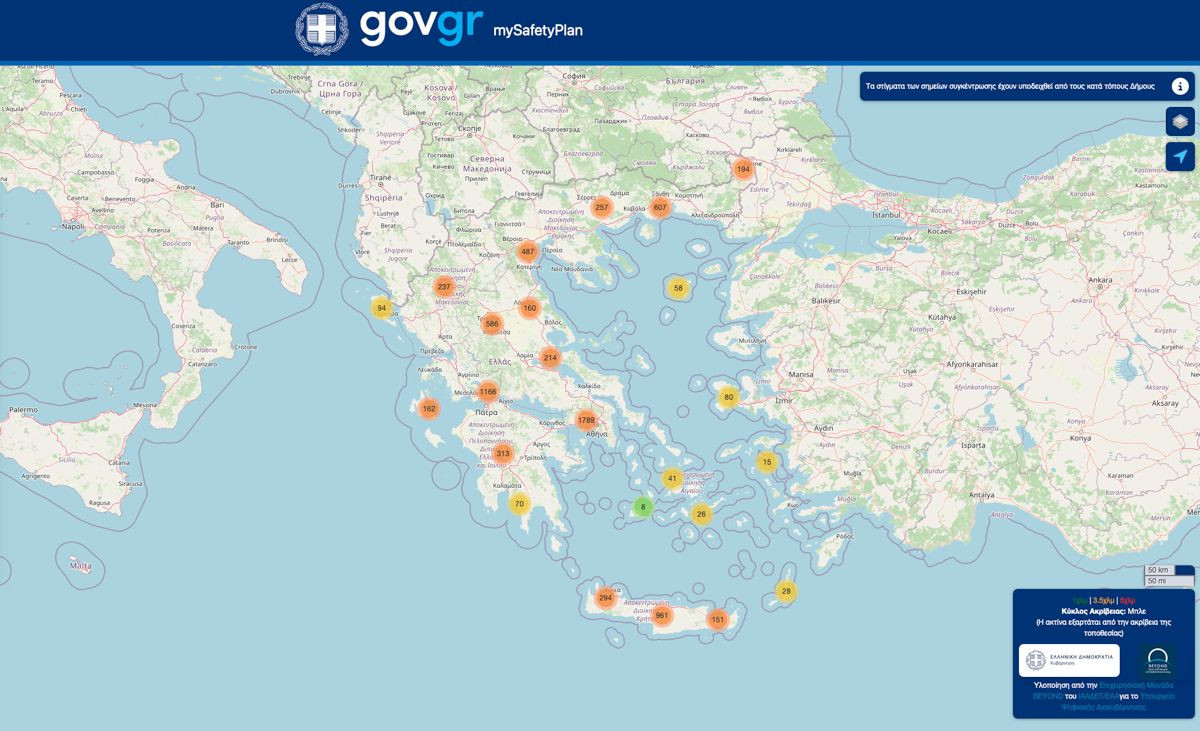
Task: Expand the cluster marked 586
Action: tap(492, 324)
